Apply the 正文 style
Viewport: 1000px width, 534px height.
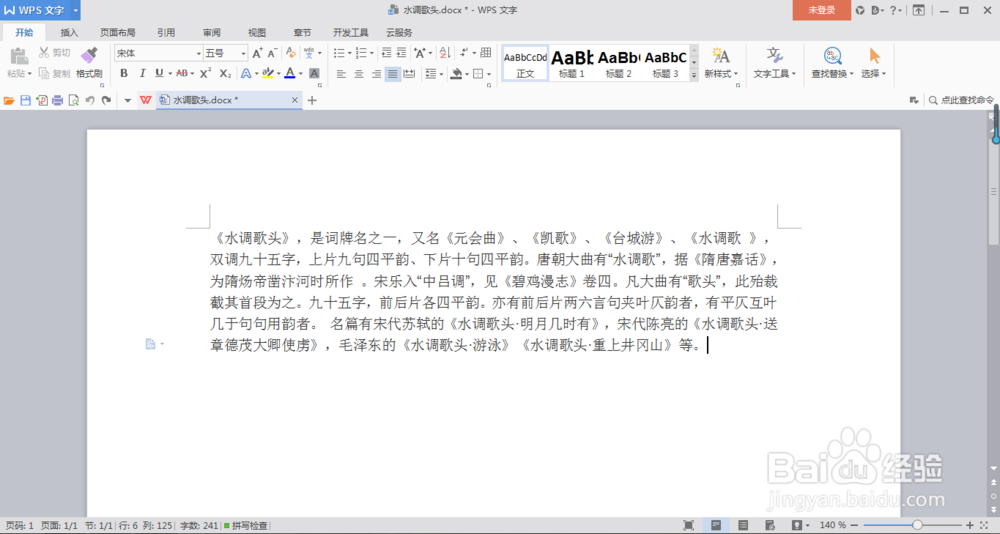pos(525,63)
